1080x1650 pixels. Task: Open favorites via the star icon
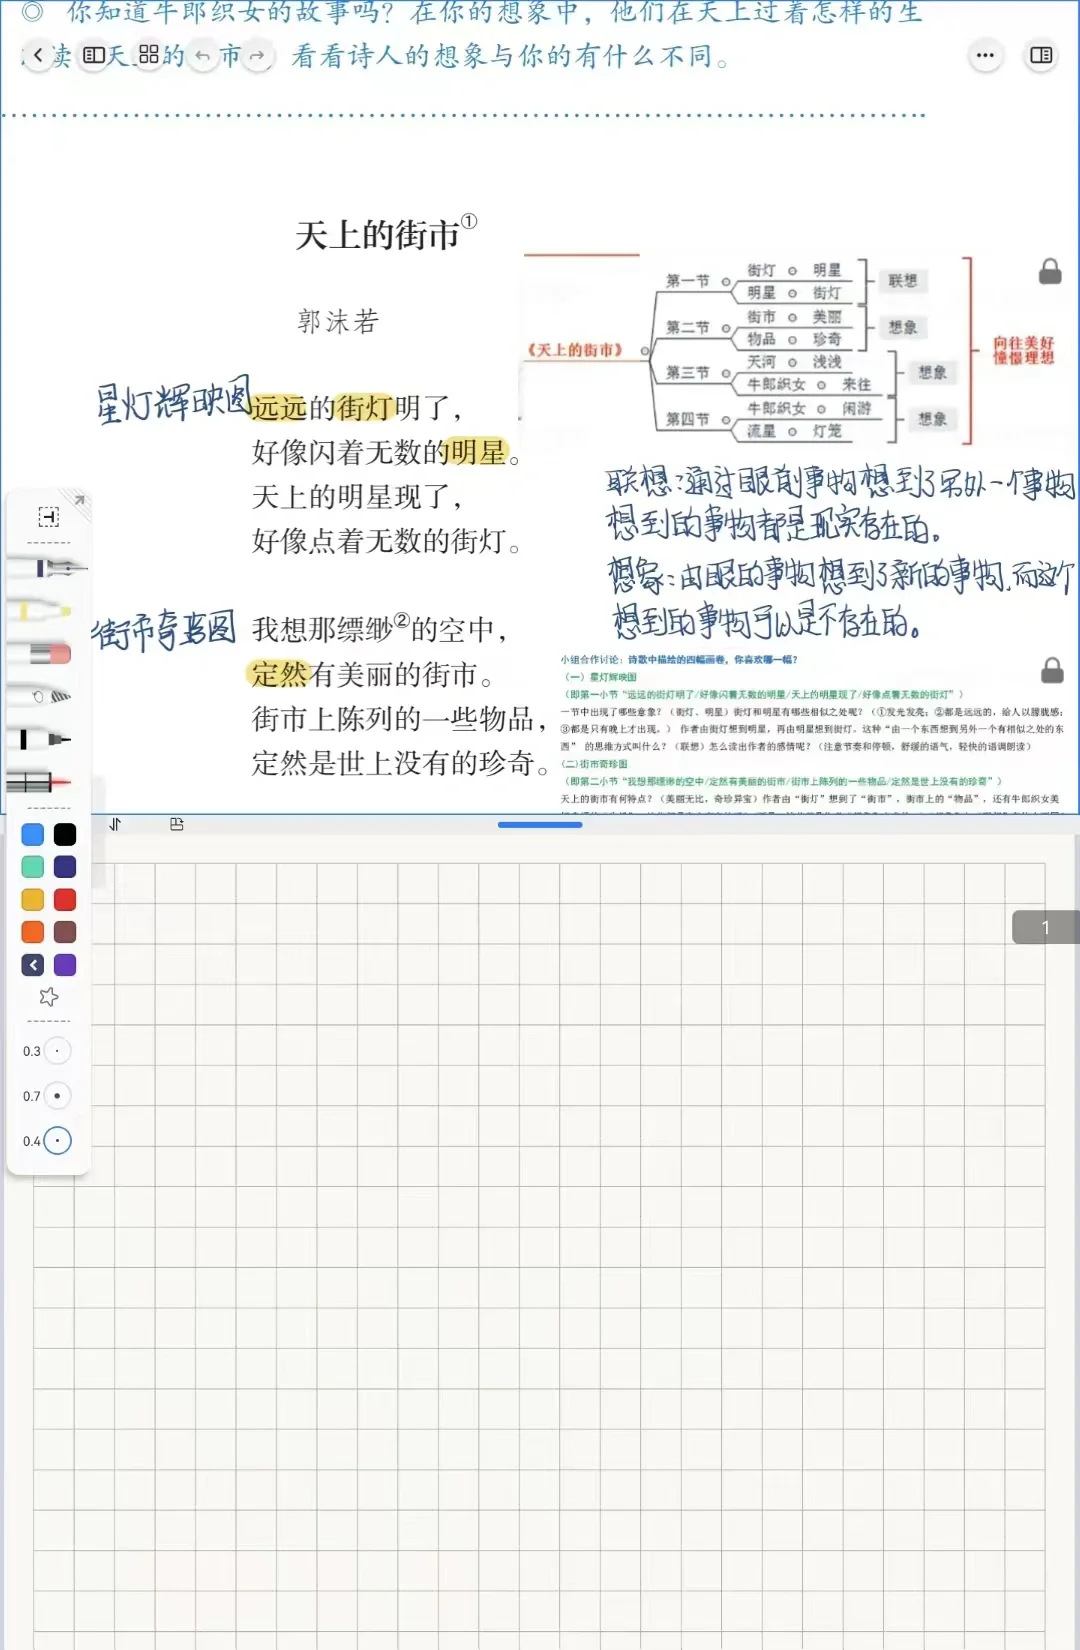point(48,997)
